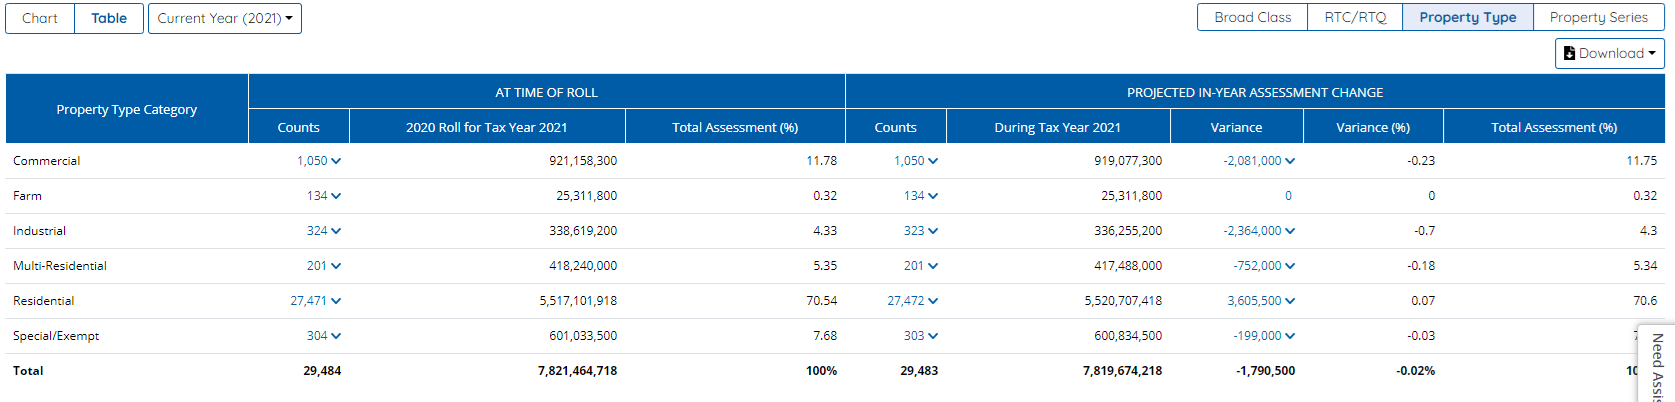
Task: Click the Variance column header
Action: [x=1236, y=127]
